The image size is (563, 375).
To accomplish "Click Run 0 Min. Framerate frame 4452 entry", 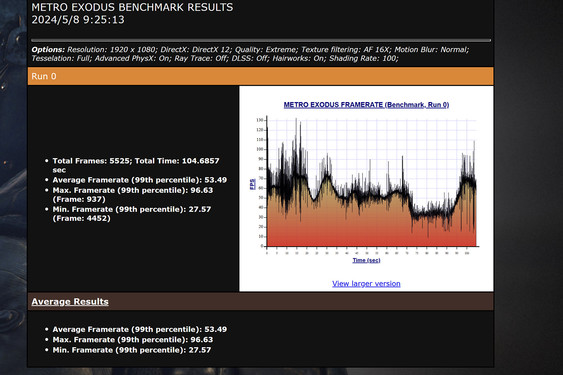I will (x=132, y=214).
